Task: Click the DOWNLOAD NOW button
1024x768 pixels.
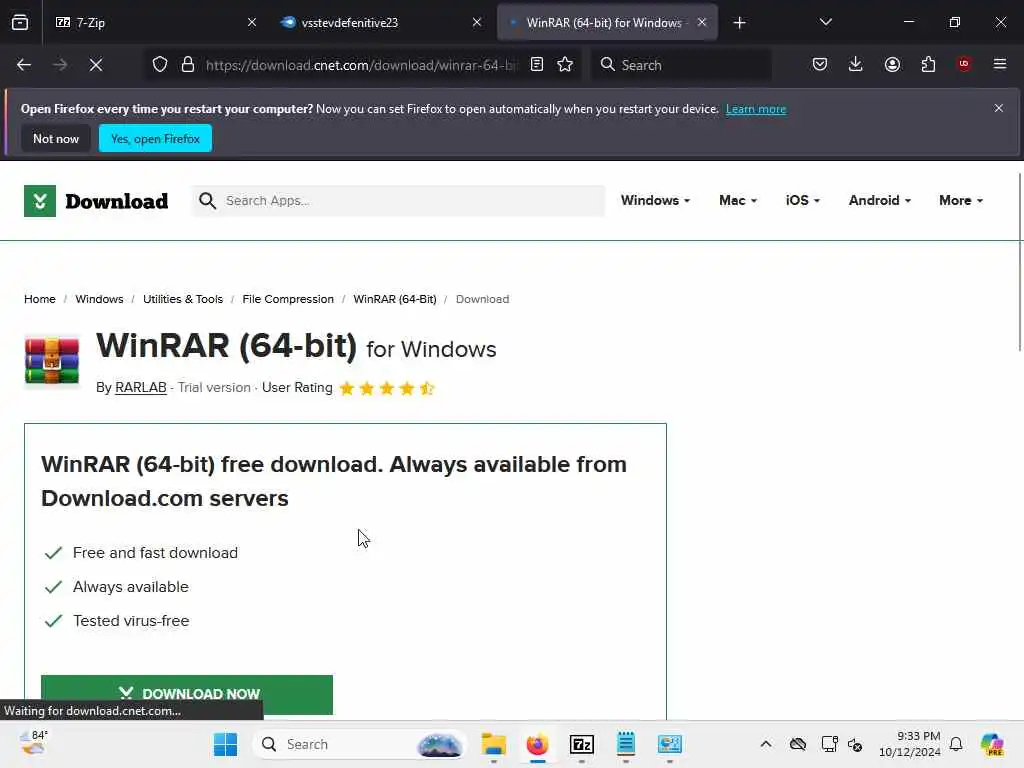Action: 187,694
